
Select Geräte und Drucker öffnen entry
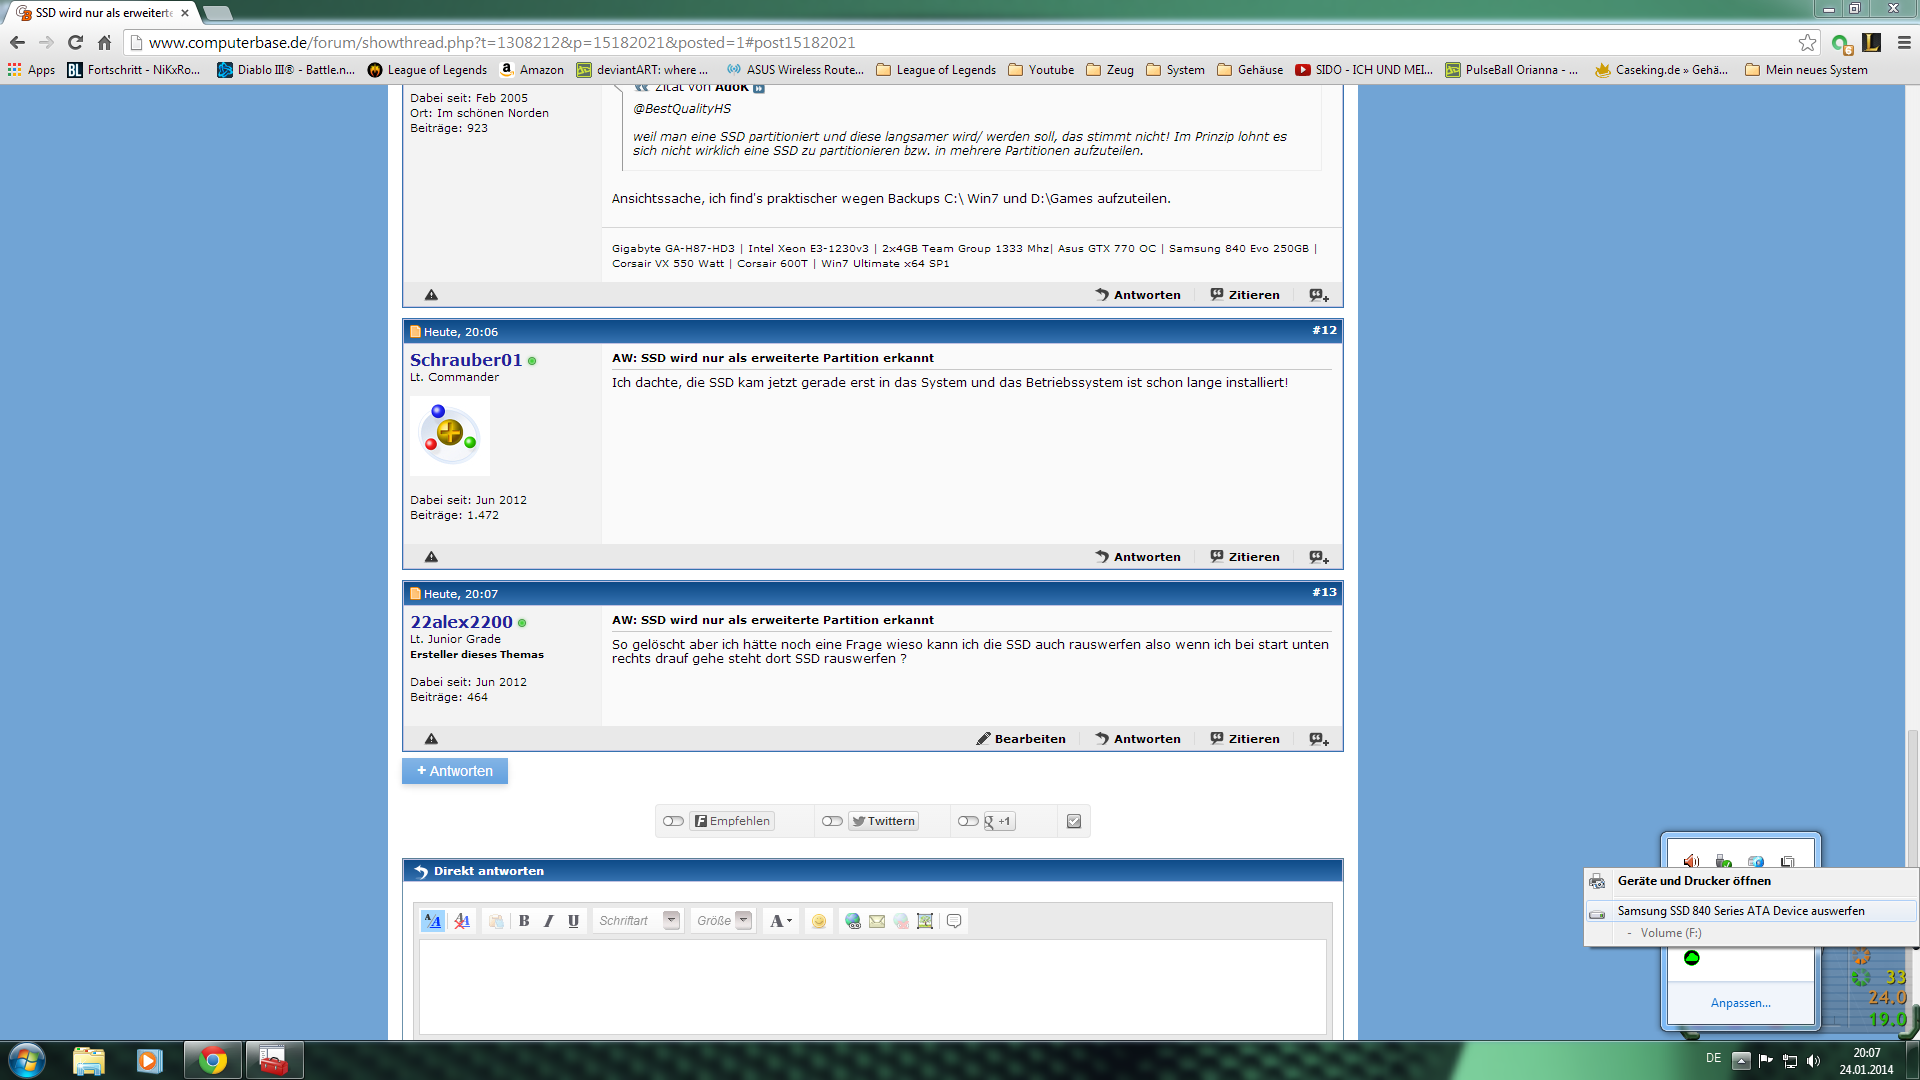(x=1694, y=881)
